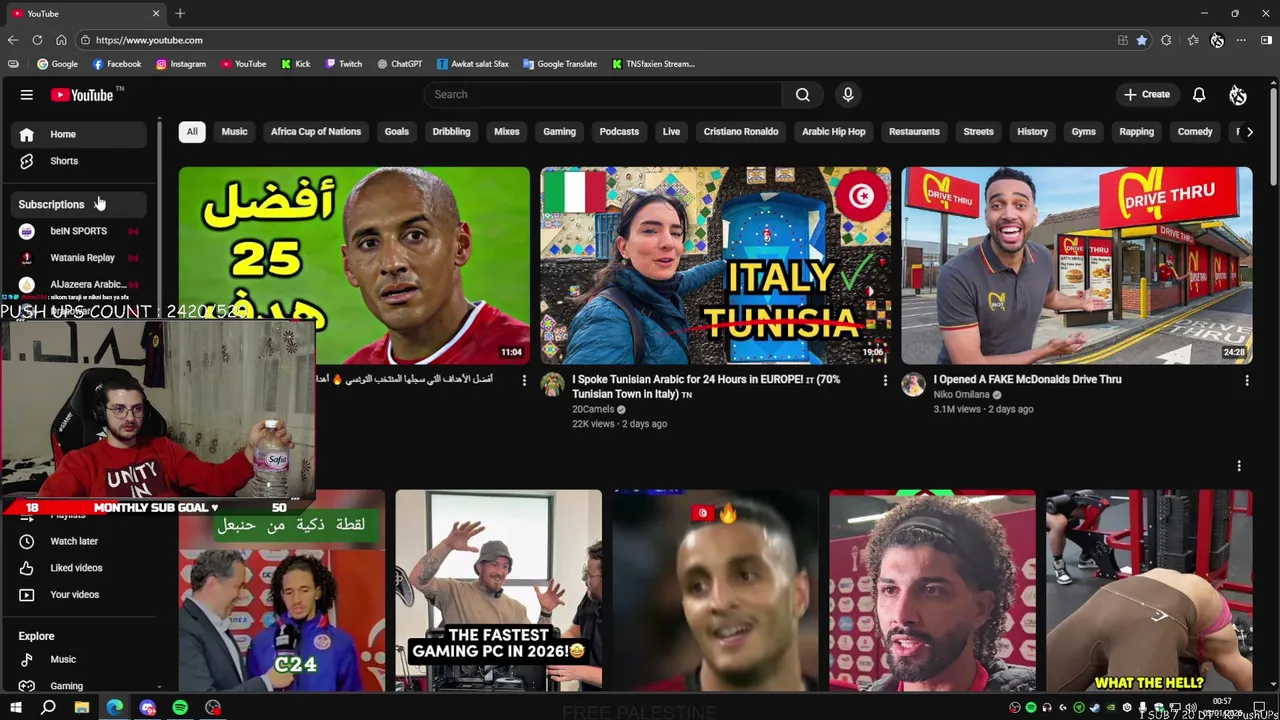The height and width of the screenshot is (720, 1280).
Task: Start voice search with microphone icon
Action: [x=848, y=94]
